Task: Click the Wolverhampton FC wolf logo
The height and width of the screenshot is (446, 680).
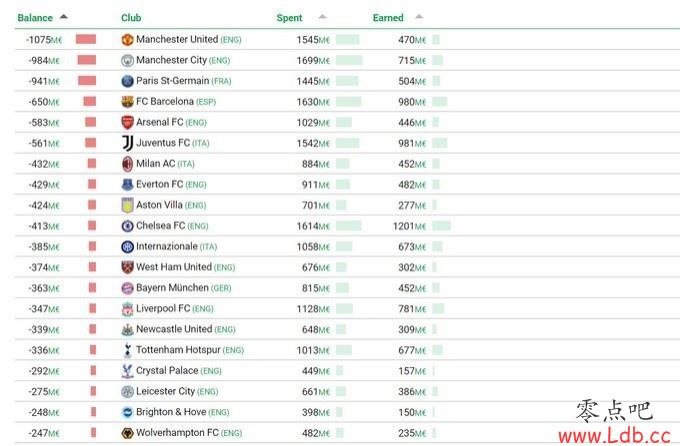Action: [x=127, y=433]
